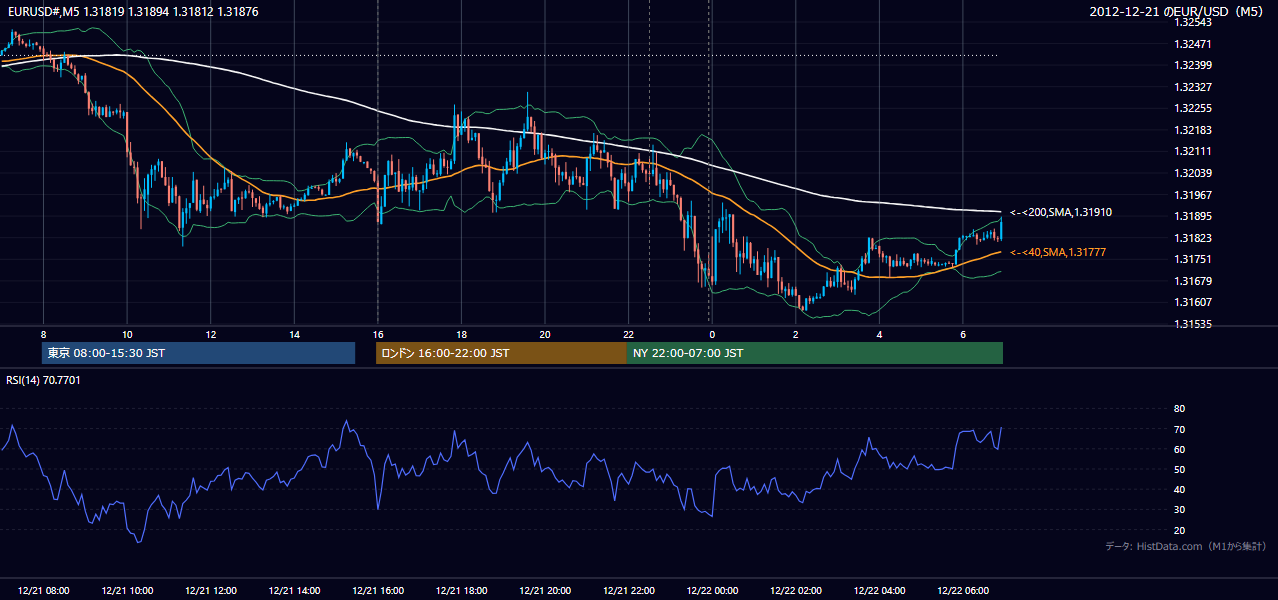Click hour tick 8 on the price chart axis
The height and width of the screenshot is (600, 1278).
43,334
